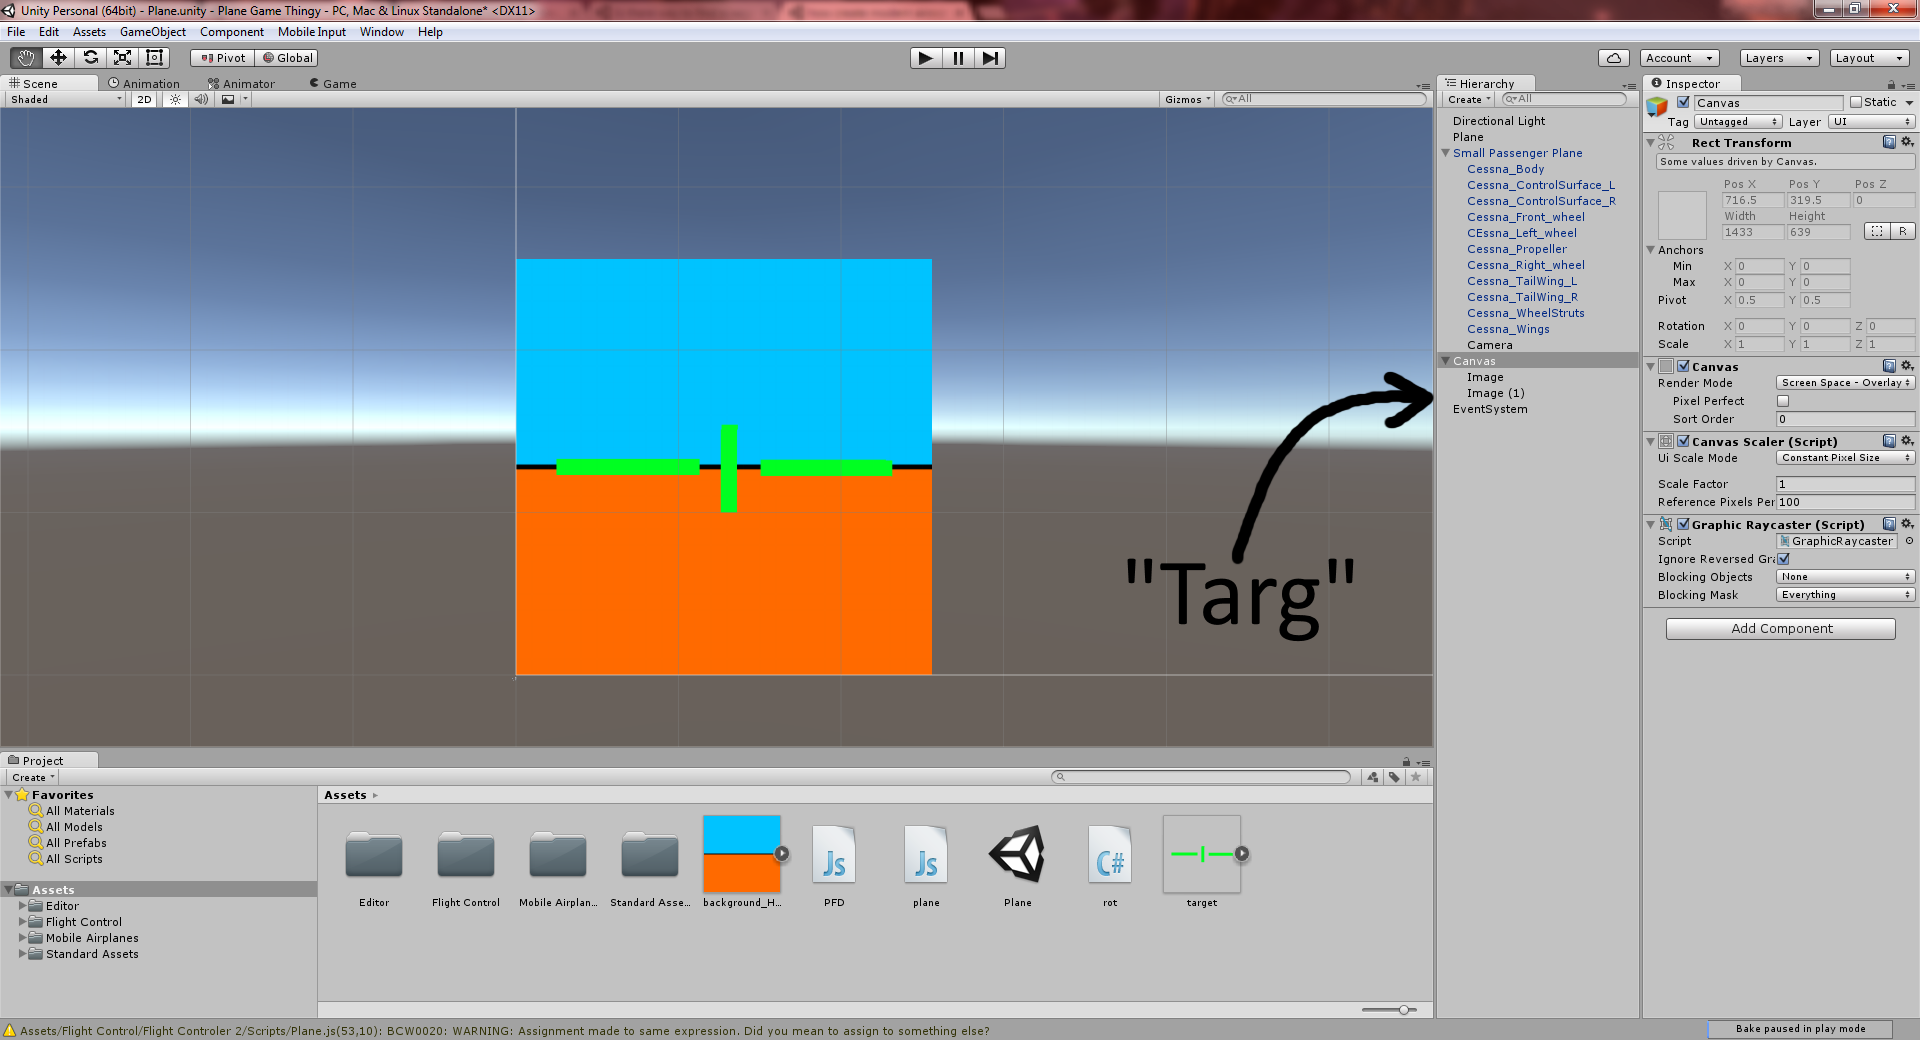Open the GameObject menu
This screenshot has height=1040, width=1920.
(x=152, y=32)
